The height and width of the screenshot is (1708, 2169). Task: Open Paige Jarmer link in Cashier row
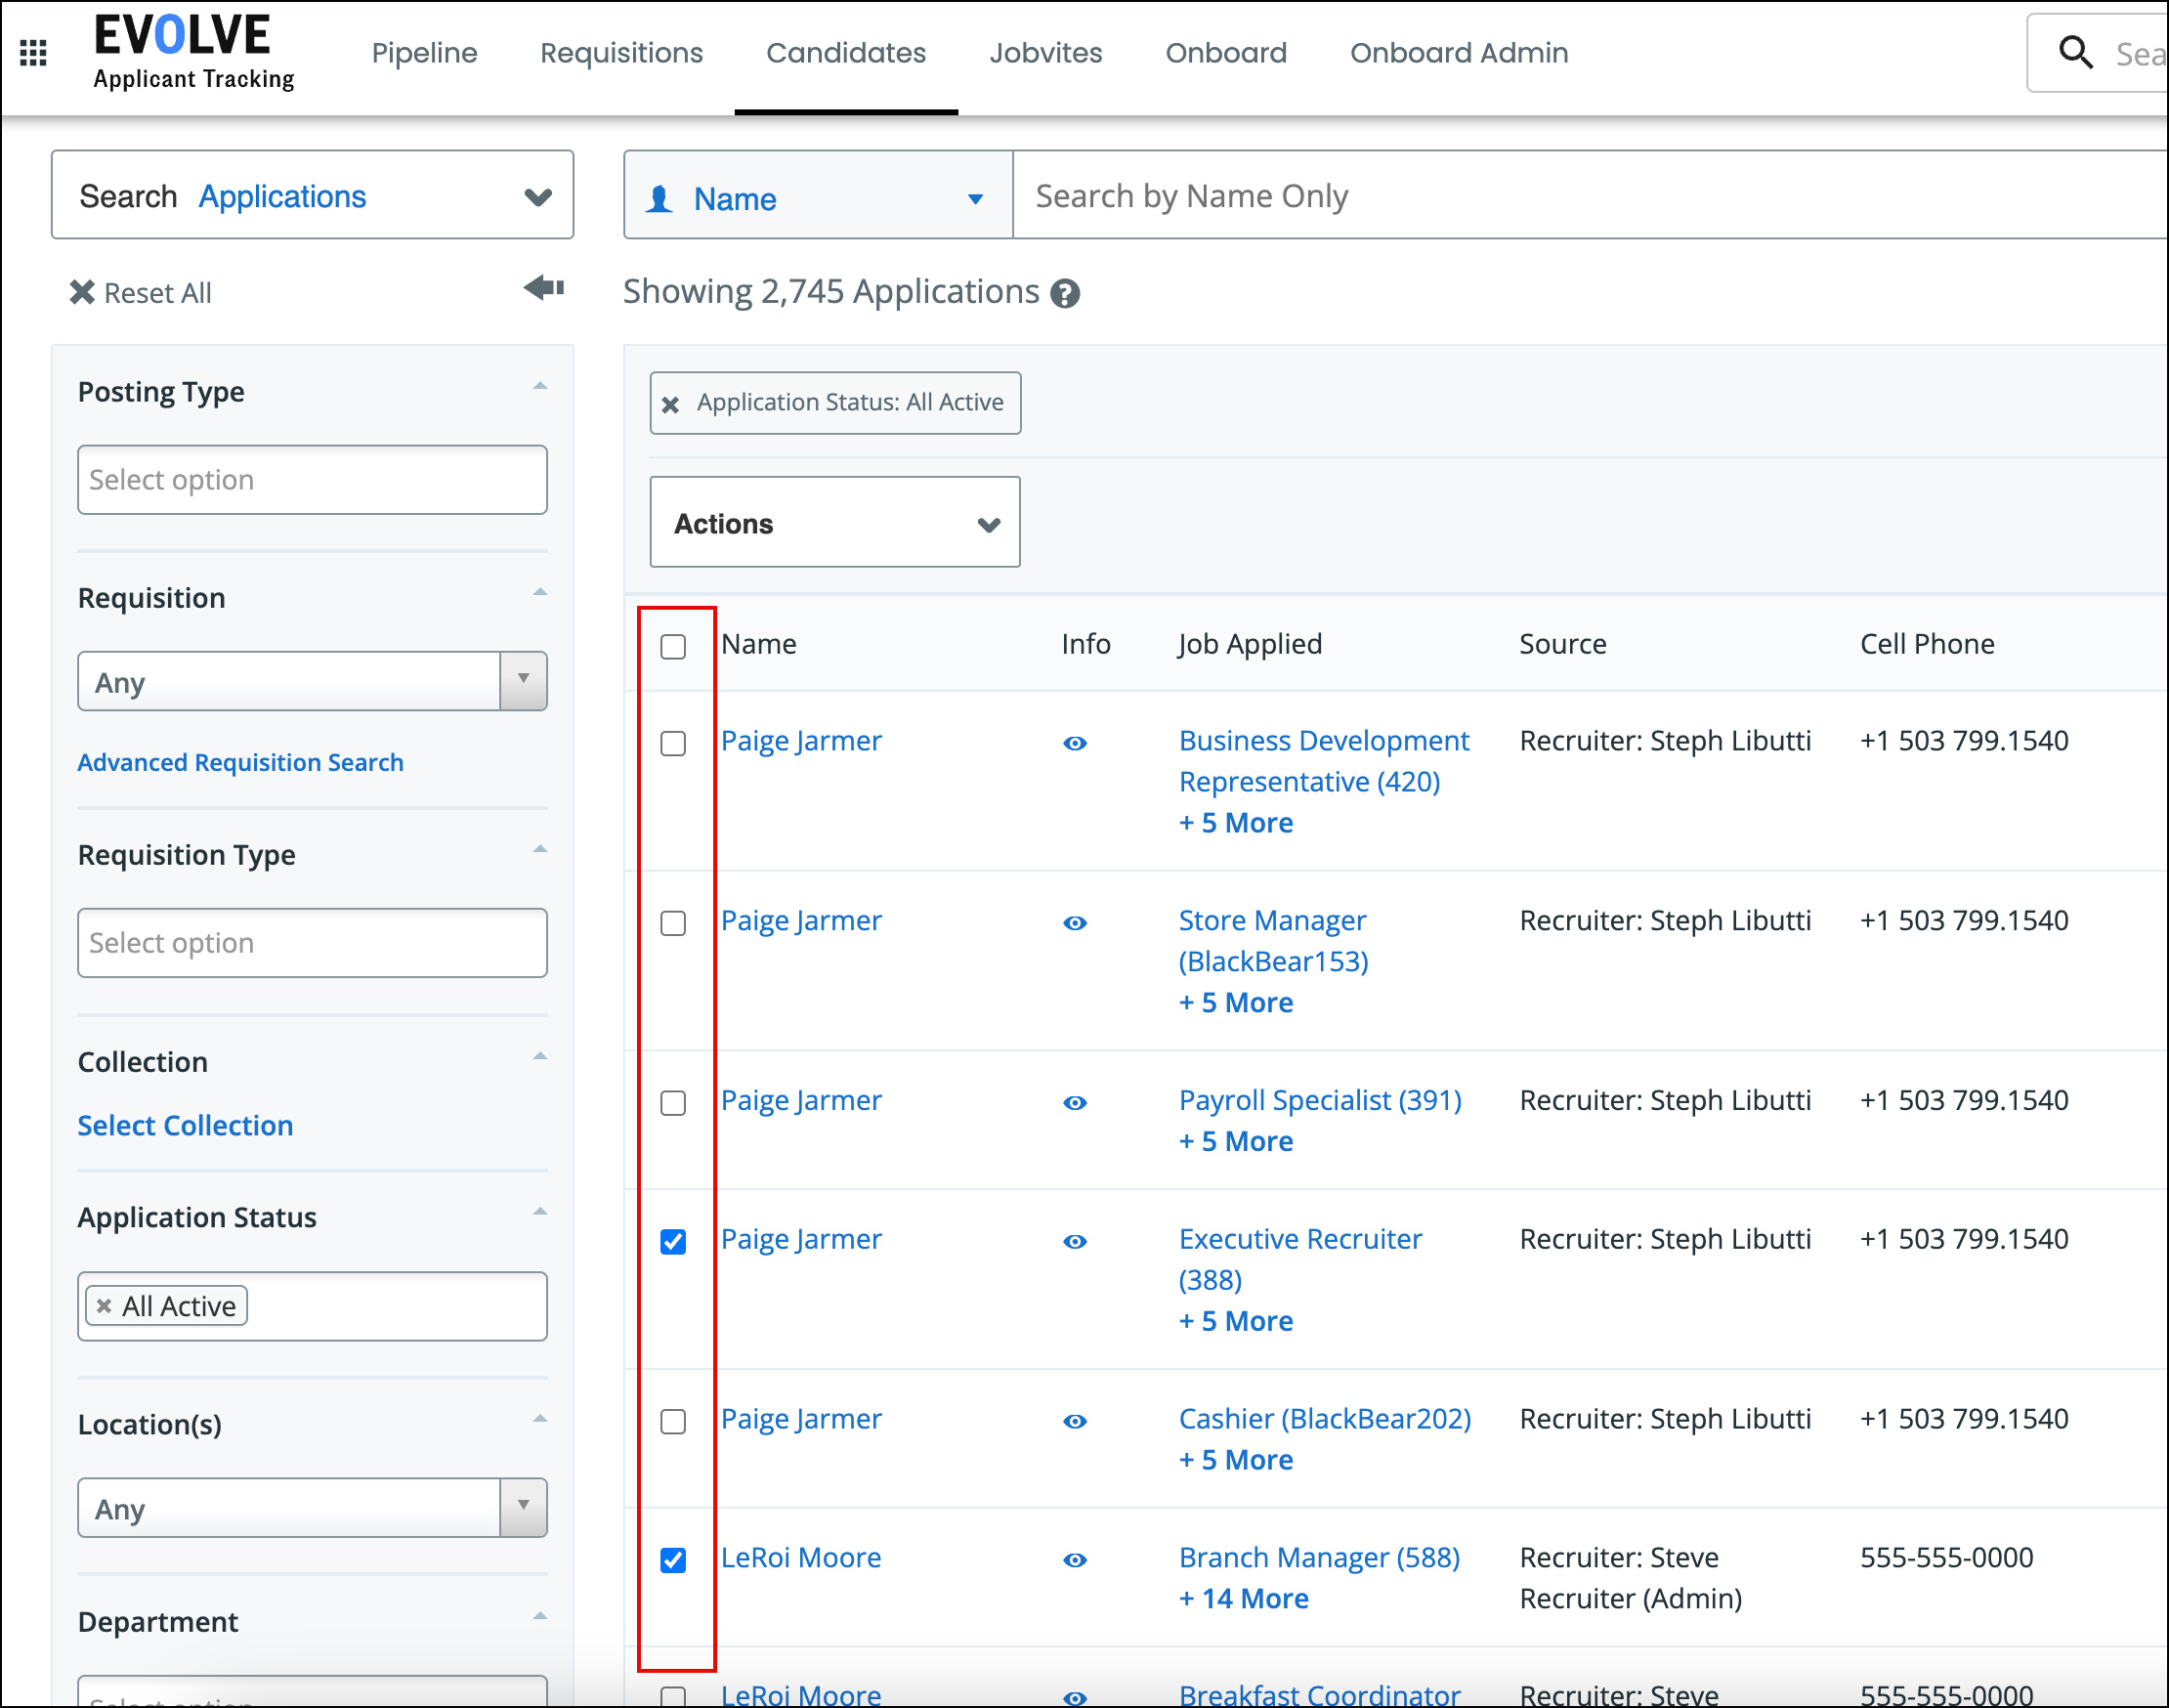(x=801, y=1420)
